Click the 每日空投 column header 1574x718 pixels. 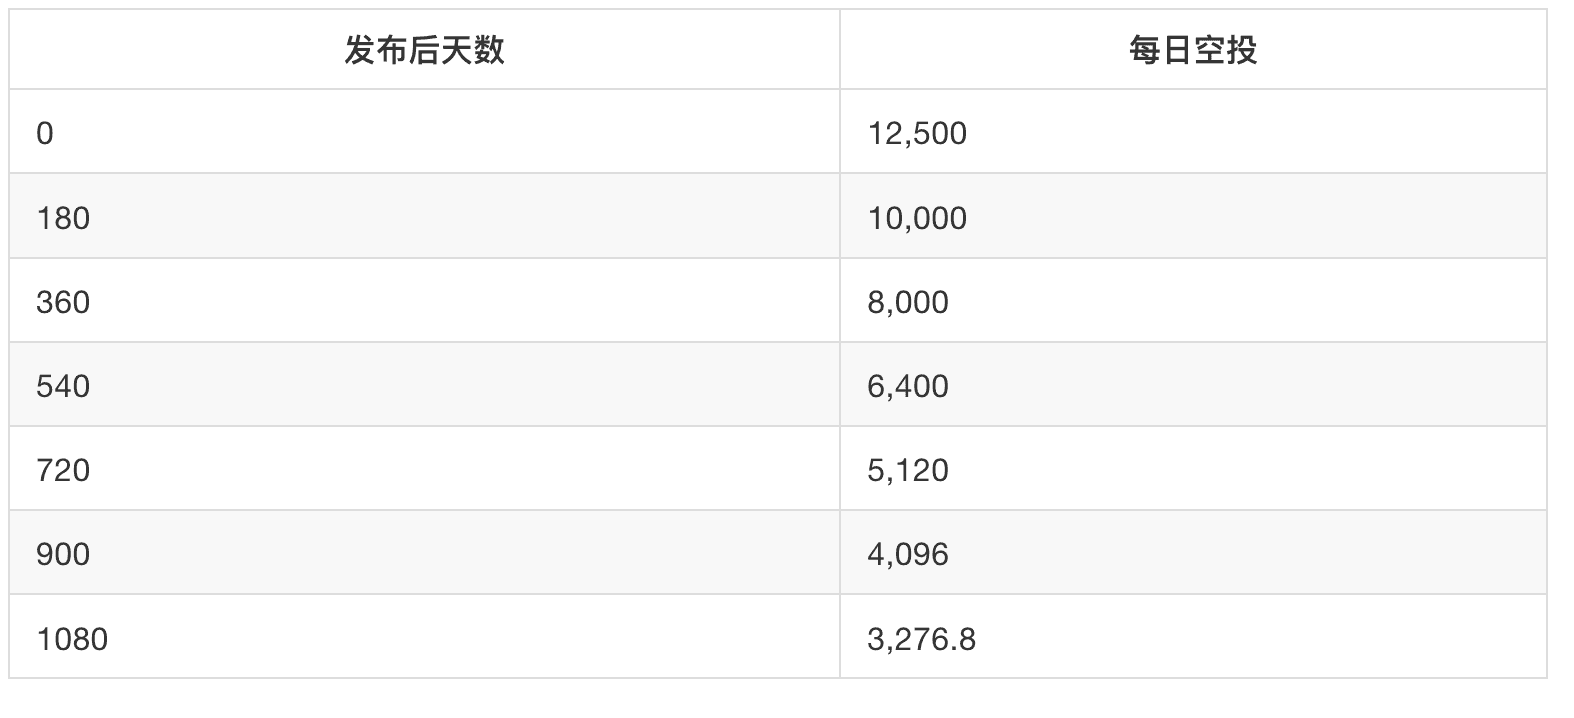[1193, 49]
